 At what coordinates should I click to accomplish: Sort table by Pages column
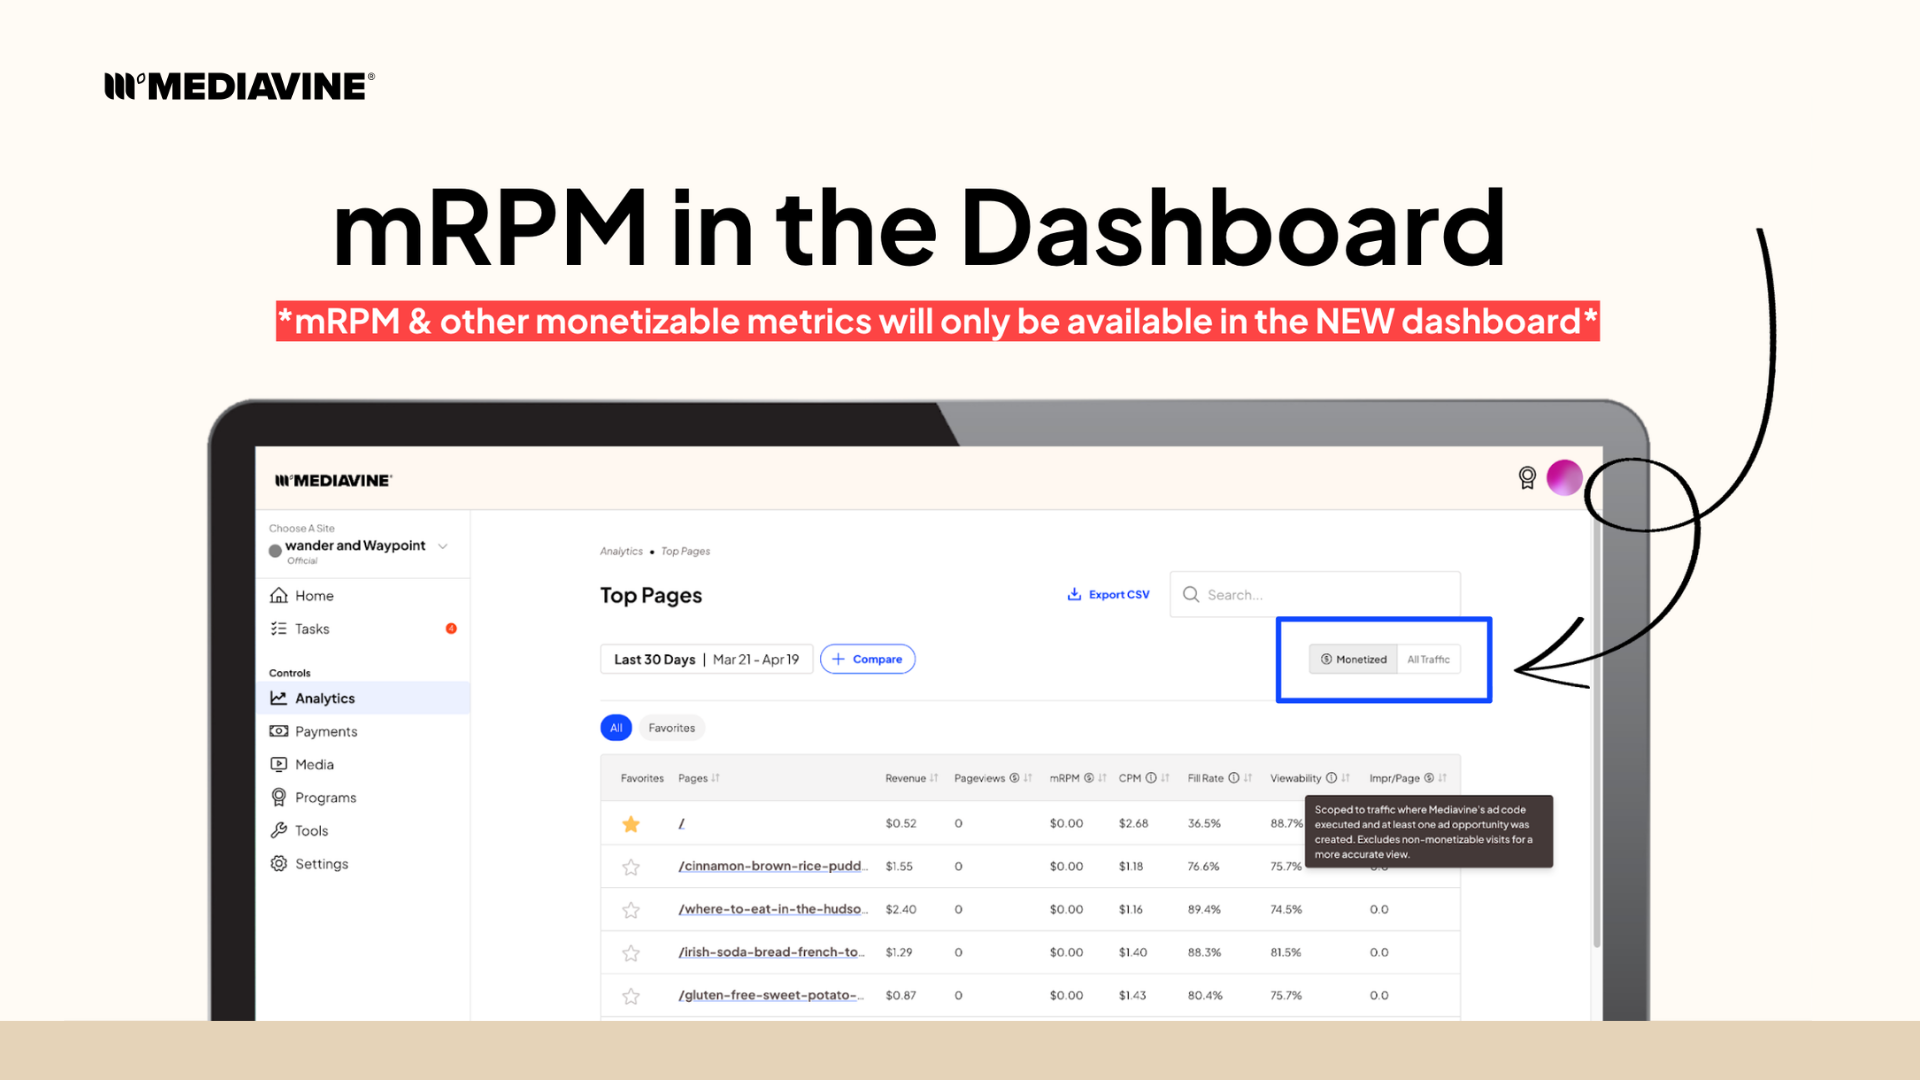(716, 778)
